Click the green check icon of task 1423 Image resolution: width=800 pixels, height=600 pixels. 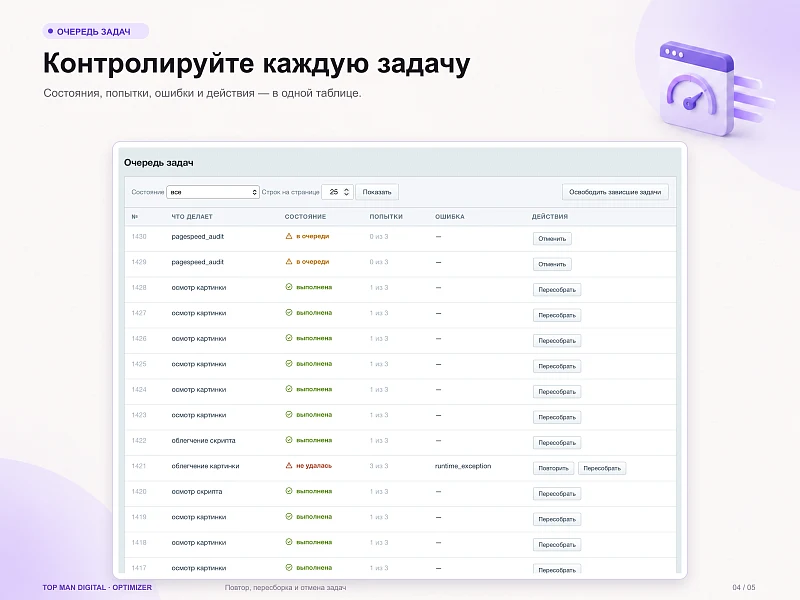pos(289,415)
